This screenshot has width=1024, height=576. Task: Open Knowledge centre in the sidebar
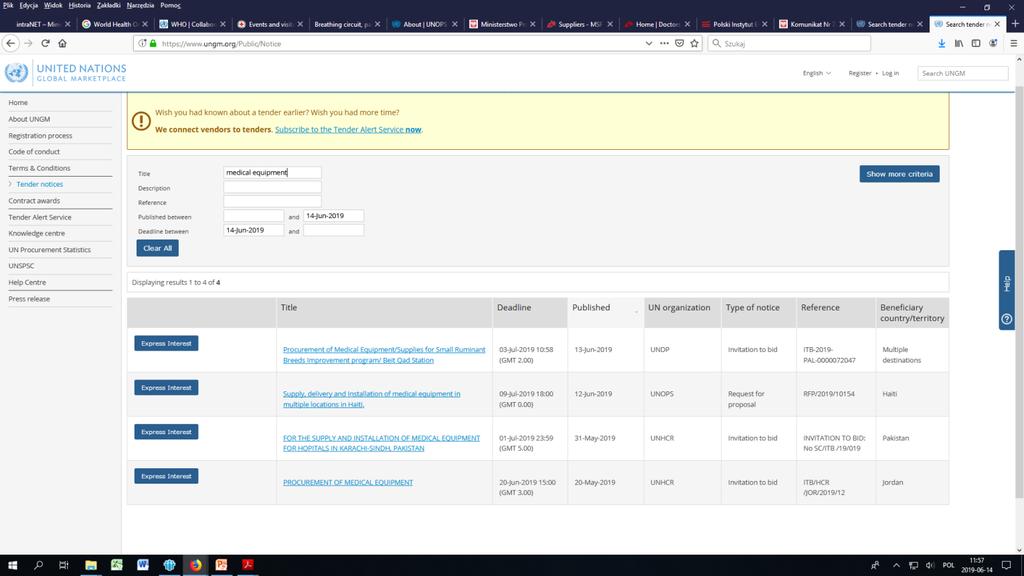click(x=37, y=233)
